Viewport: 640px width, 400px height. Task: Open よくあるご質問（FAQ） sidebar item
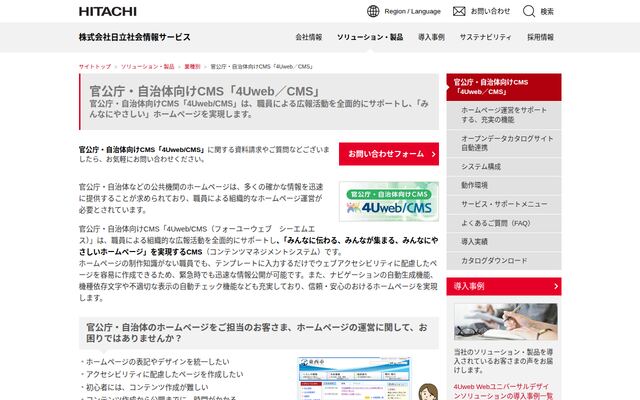[x=504, y=223]
